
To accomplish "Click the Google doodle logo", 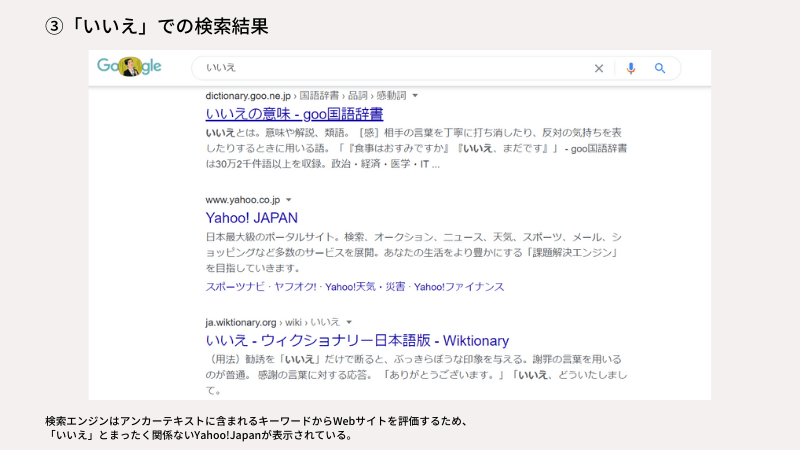I will click(129, 66).
